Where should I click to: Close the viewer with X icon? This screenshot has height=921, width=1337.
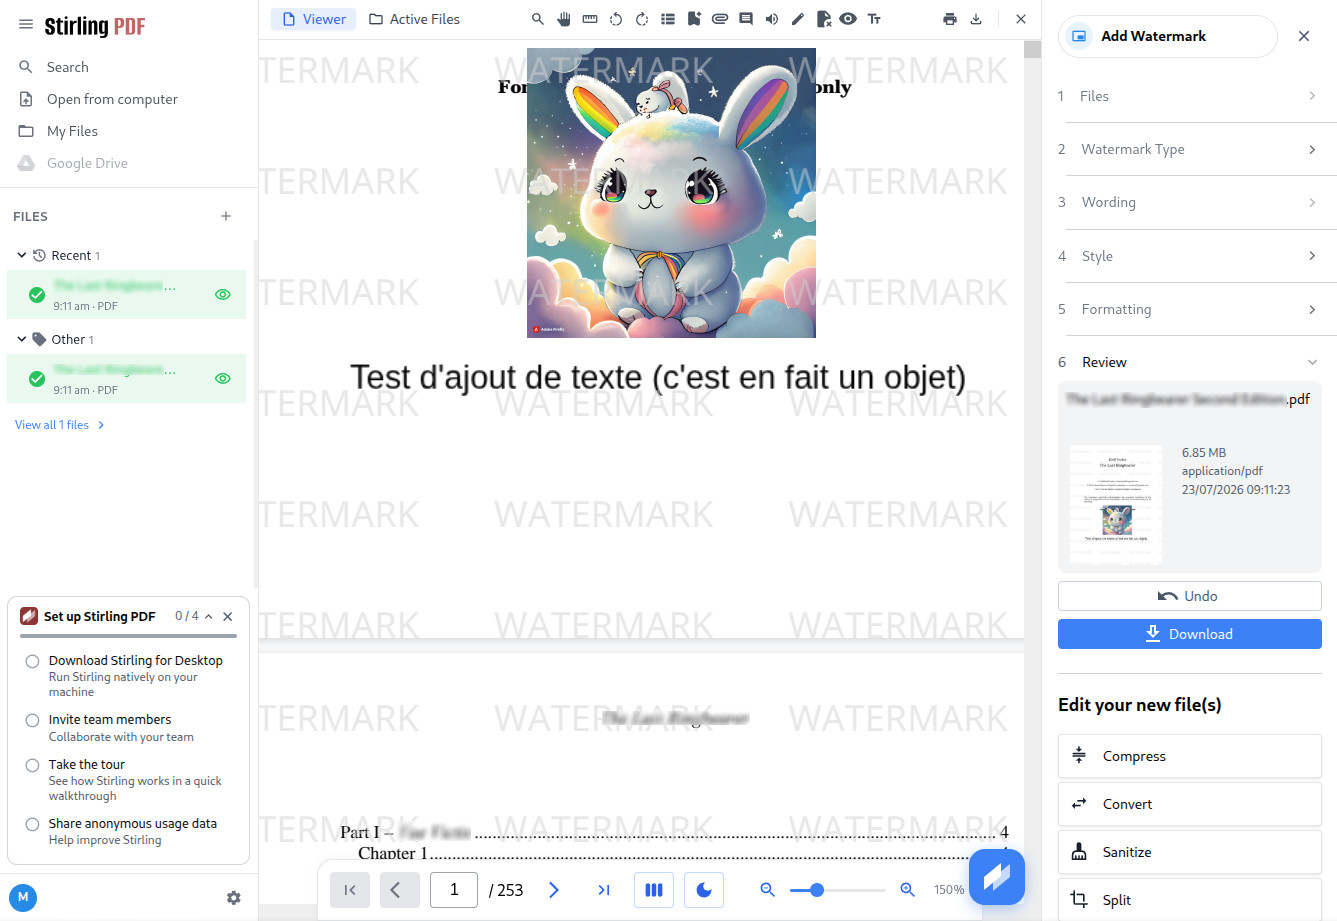coord(1021,19)
